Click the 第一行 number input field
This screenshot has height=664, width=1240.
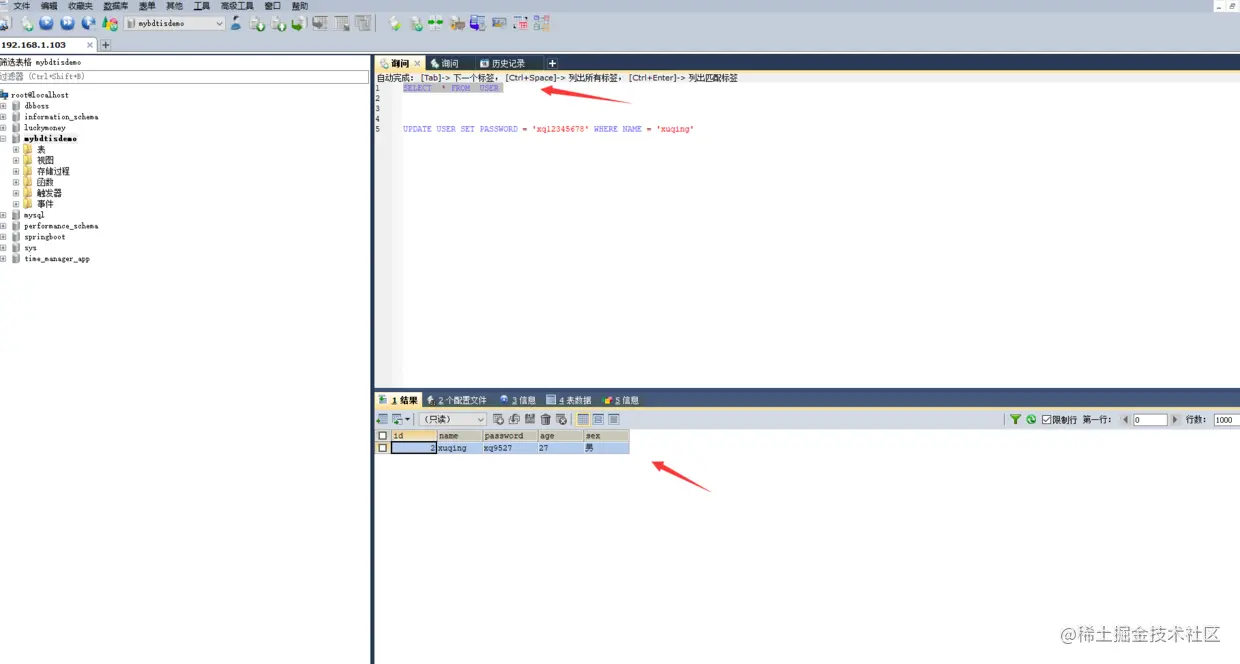pos(1150,420)
